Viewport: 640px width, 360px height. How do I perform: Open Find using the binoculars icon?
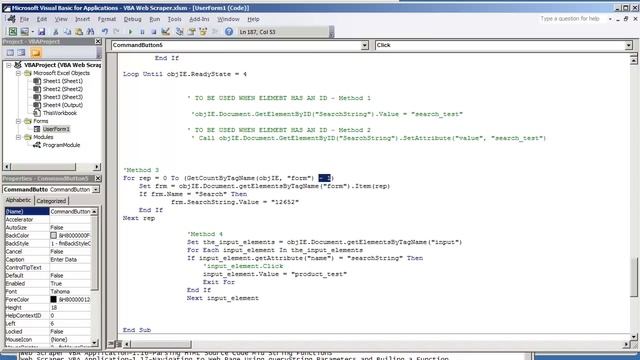point(90,31)
